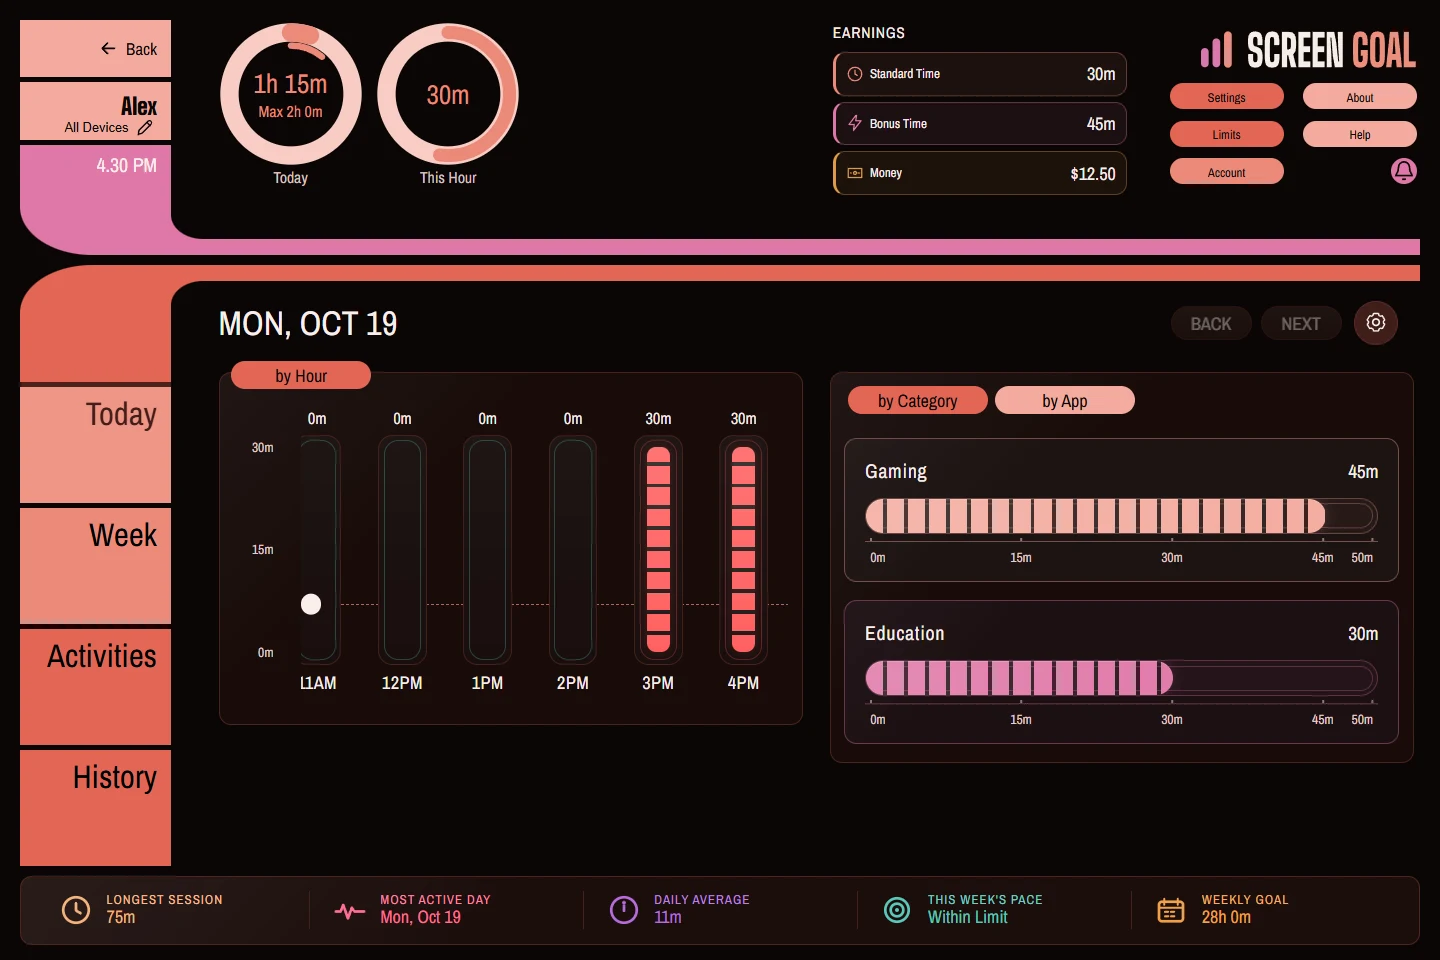The image size is (1440, 960).
Task: Open the History section in sidebar
Action: 96,808
